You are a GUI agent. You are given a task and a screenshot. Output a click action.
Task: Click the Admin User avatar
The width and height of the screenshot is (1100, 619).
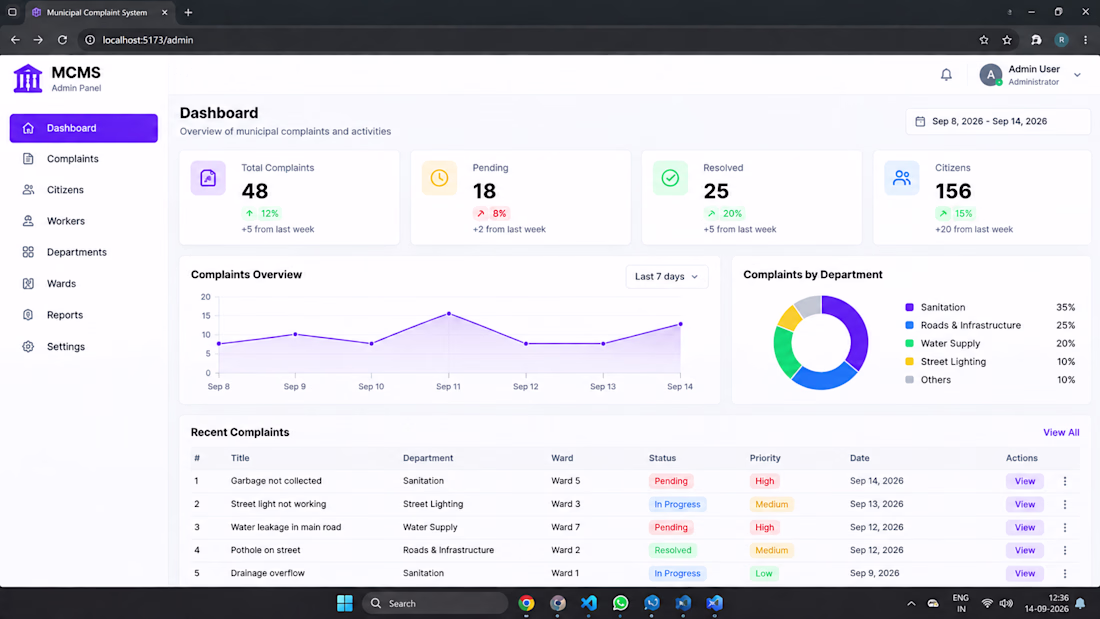(x=991, y=75)
